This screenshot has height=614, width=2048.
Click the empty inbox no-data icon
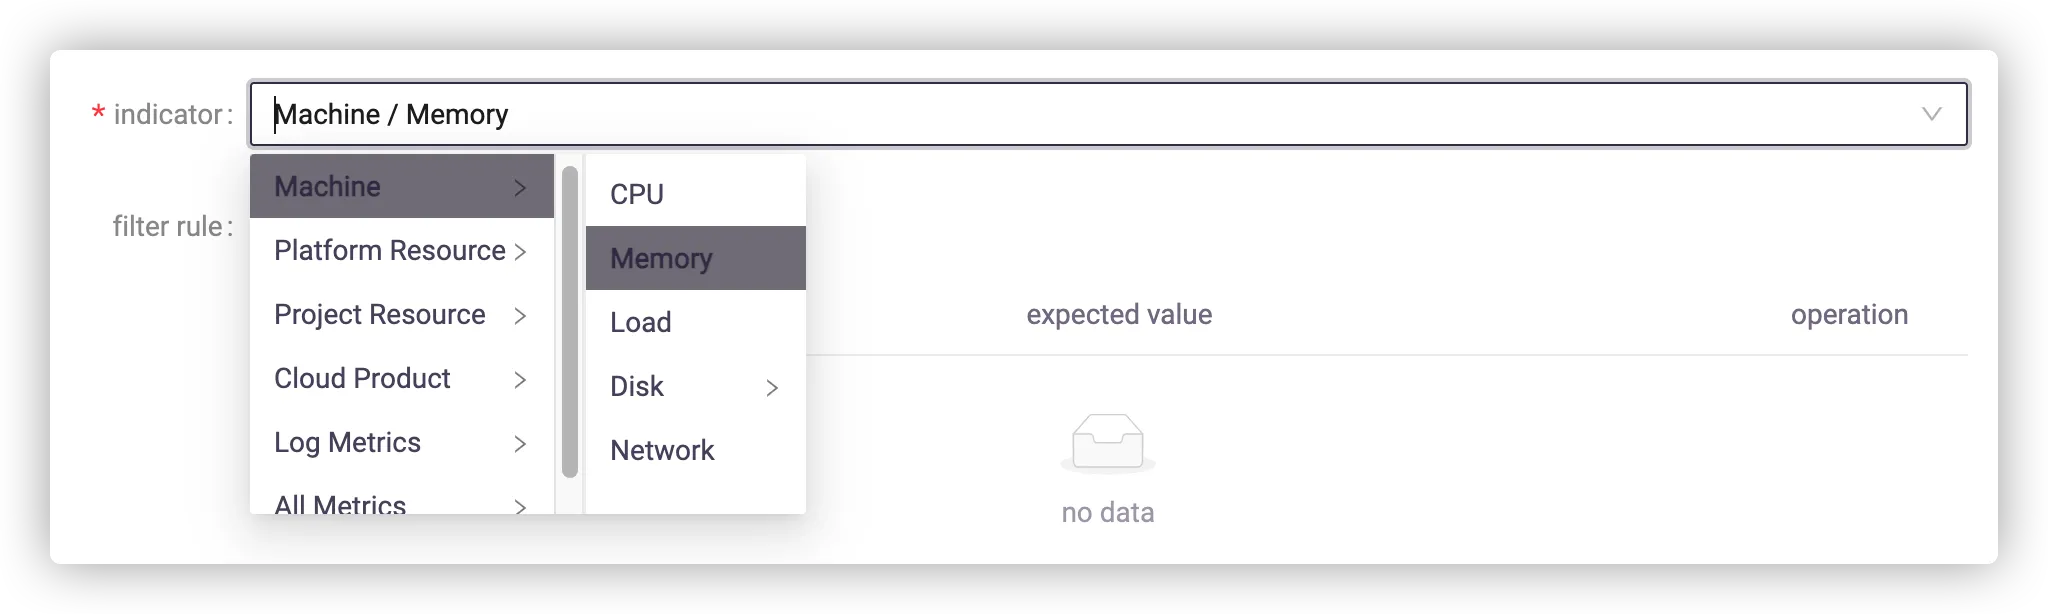coord(1107,442)
